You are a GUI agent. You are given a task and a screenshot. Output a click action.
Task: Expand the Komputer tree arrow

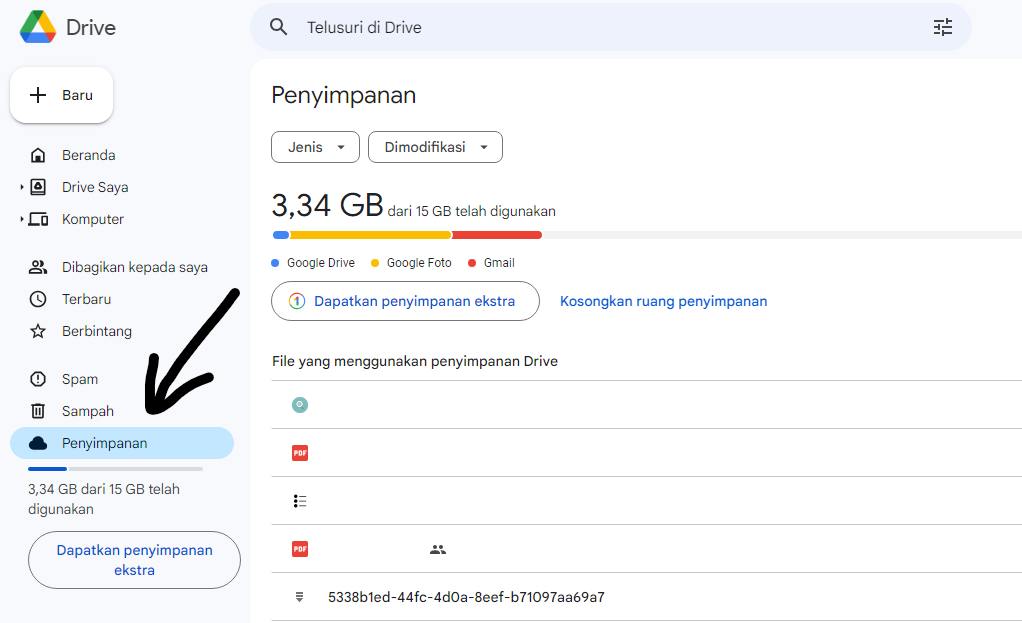[x=22, y=219]
